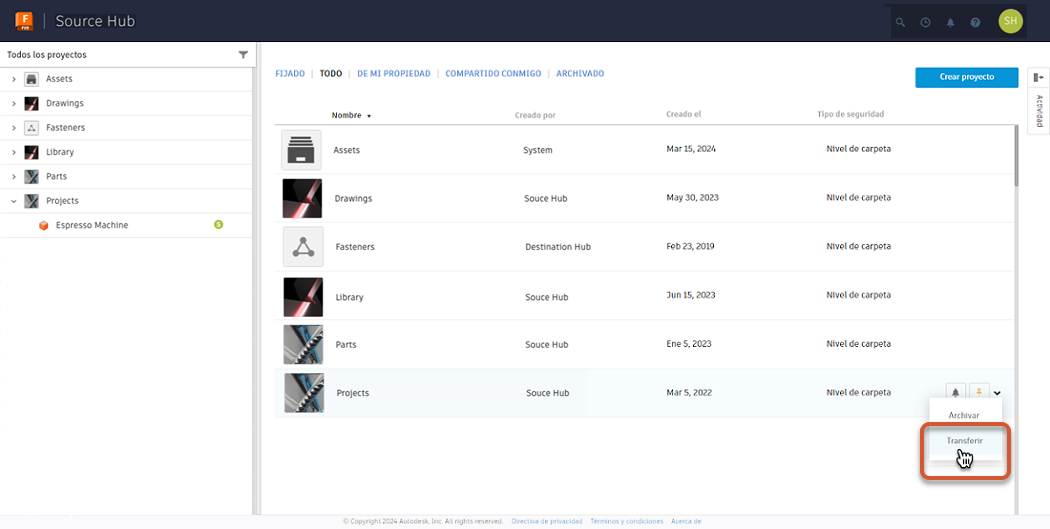Open the Actividad side tab

1039,111
